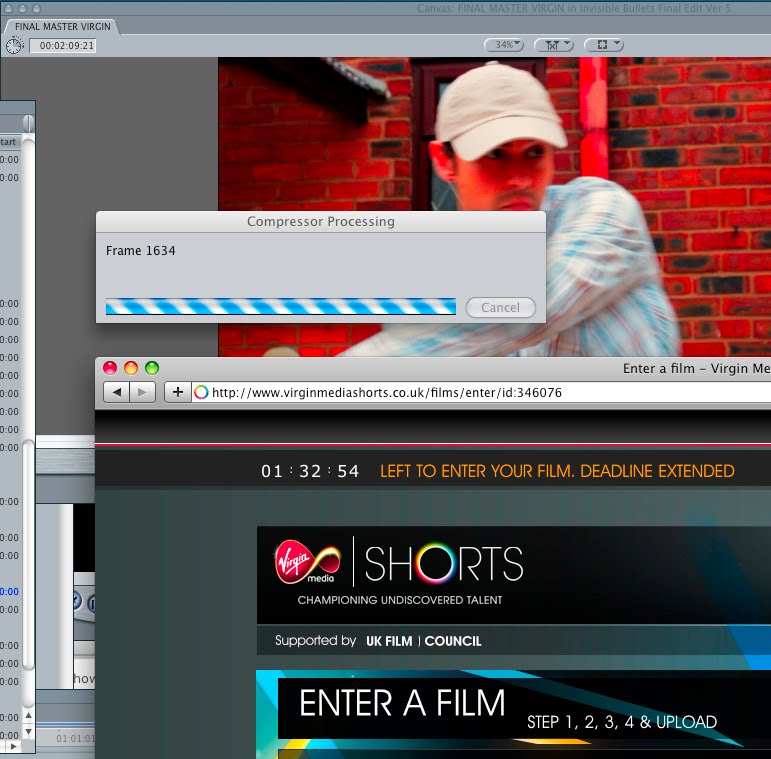Click the 01:32:54 countdown timer
Image resolution: width=771 pixels, height=759 pixels.
pyautogui.click(x=310, y=471)
